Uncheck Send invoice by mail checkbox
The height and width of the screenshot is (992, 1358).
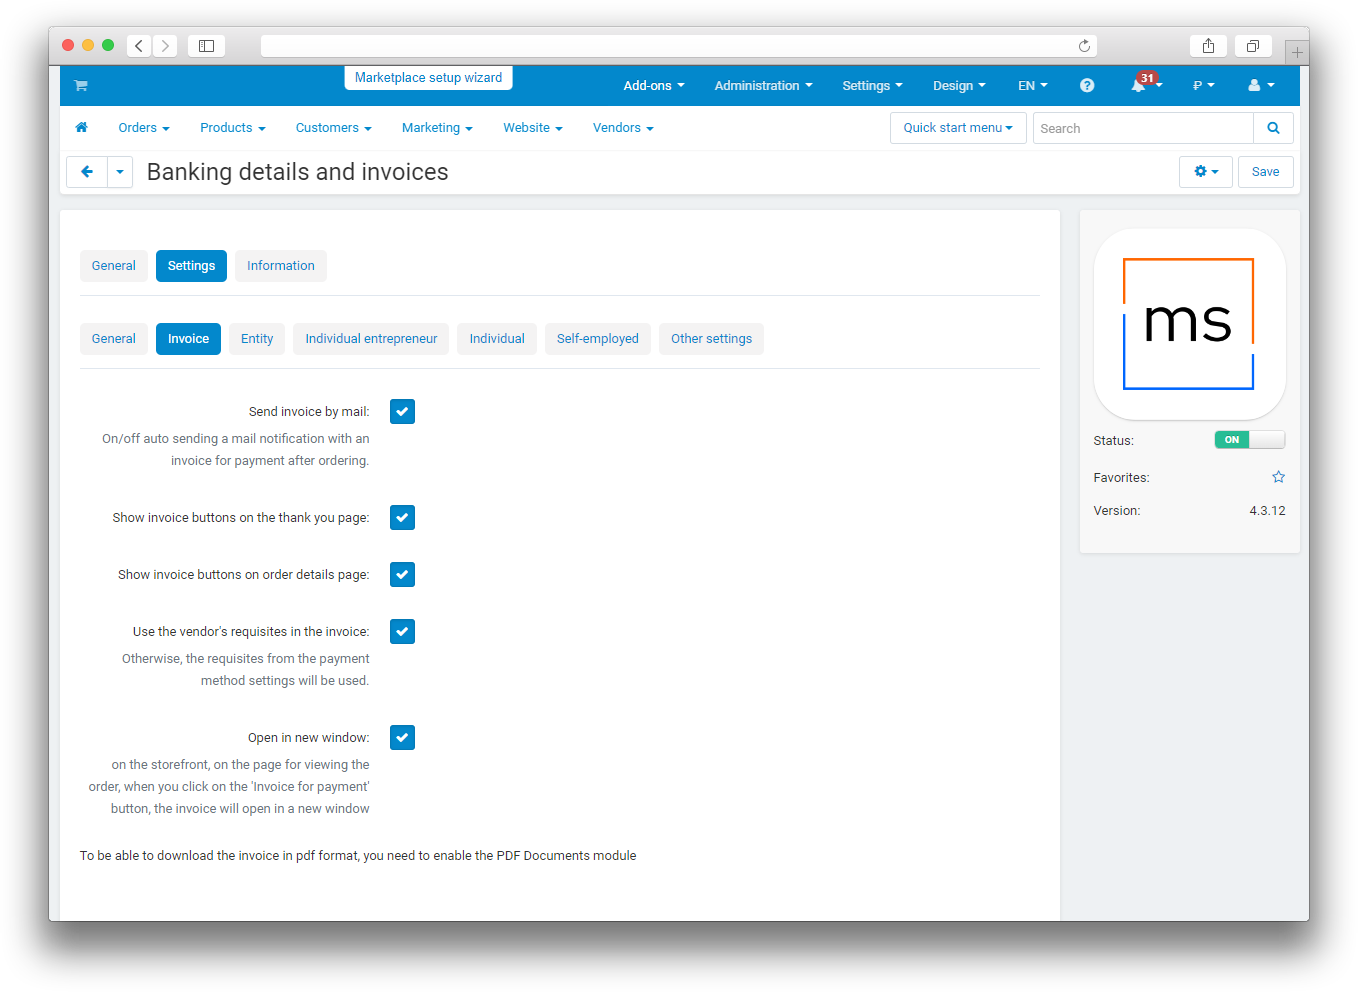(x=402, y=412)
